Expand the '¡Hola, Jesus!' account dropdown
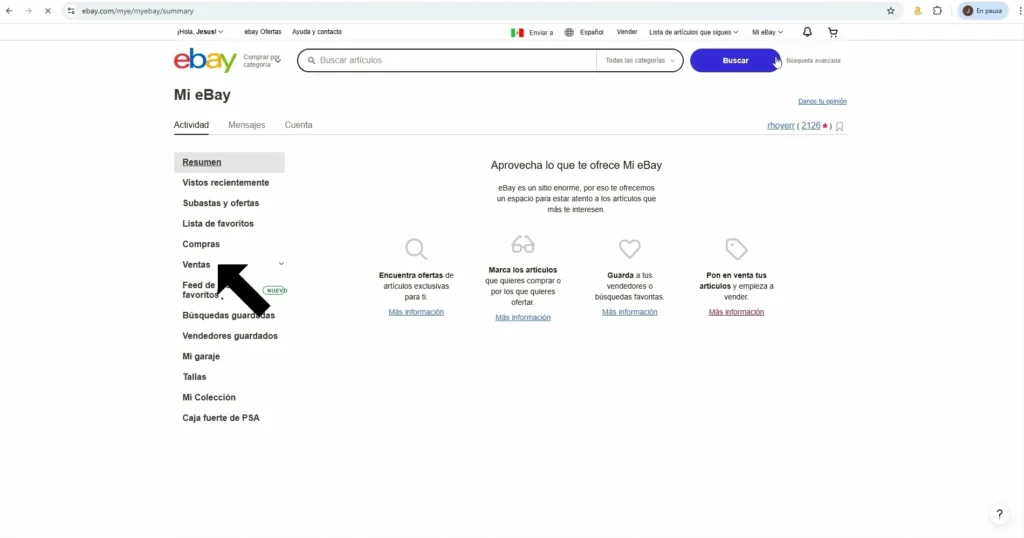Image resolution: width=1024 pixels, height=538 pixels. 200,31
